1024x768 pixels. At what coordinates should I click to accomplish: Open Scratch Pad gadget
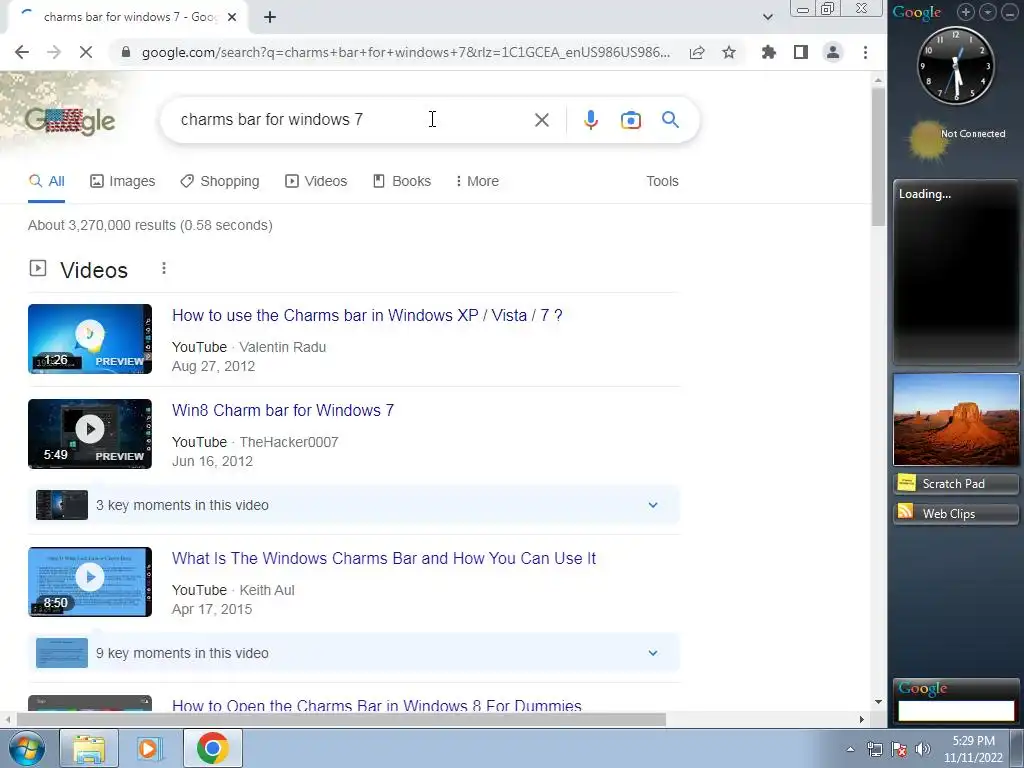pyautogui.click(x=956, y=483)
